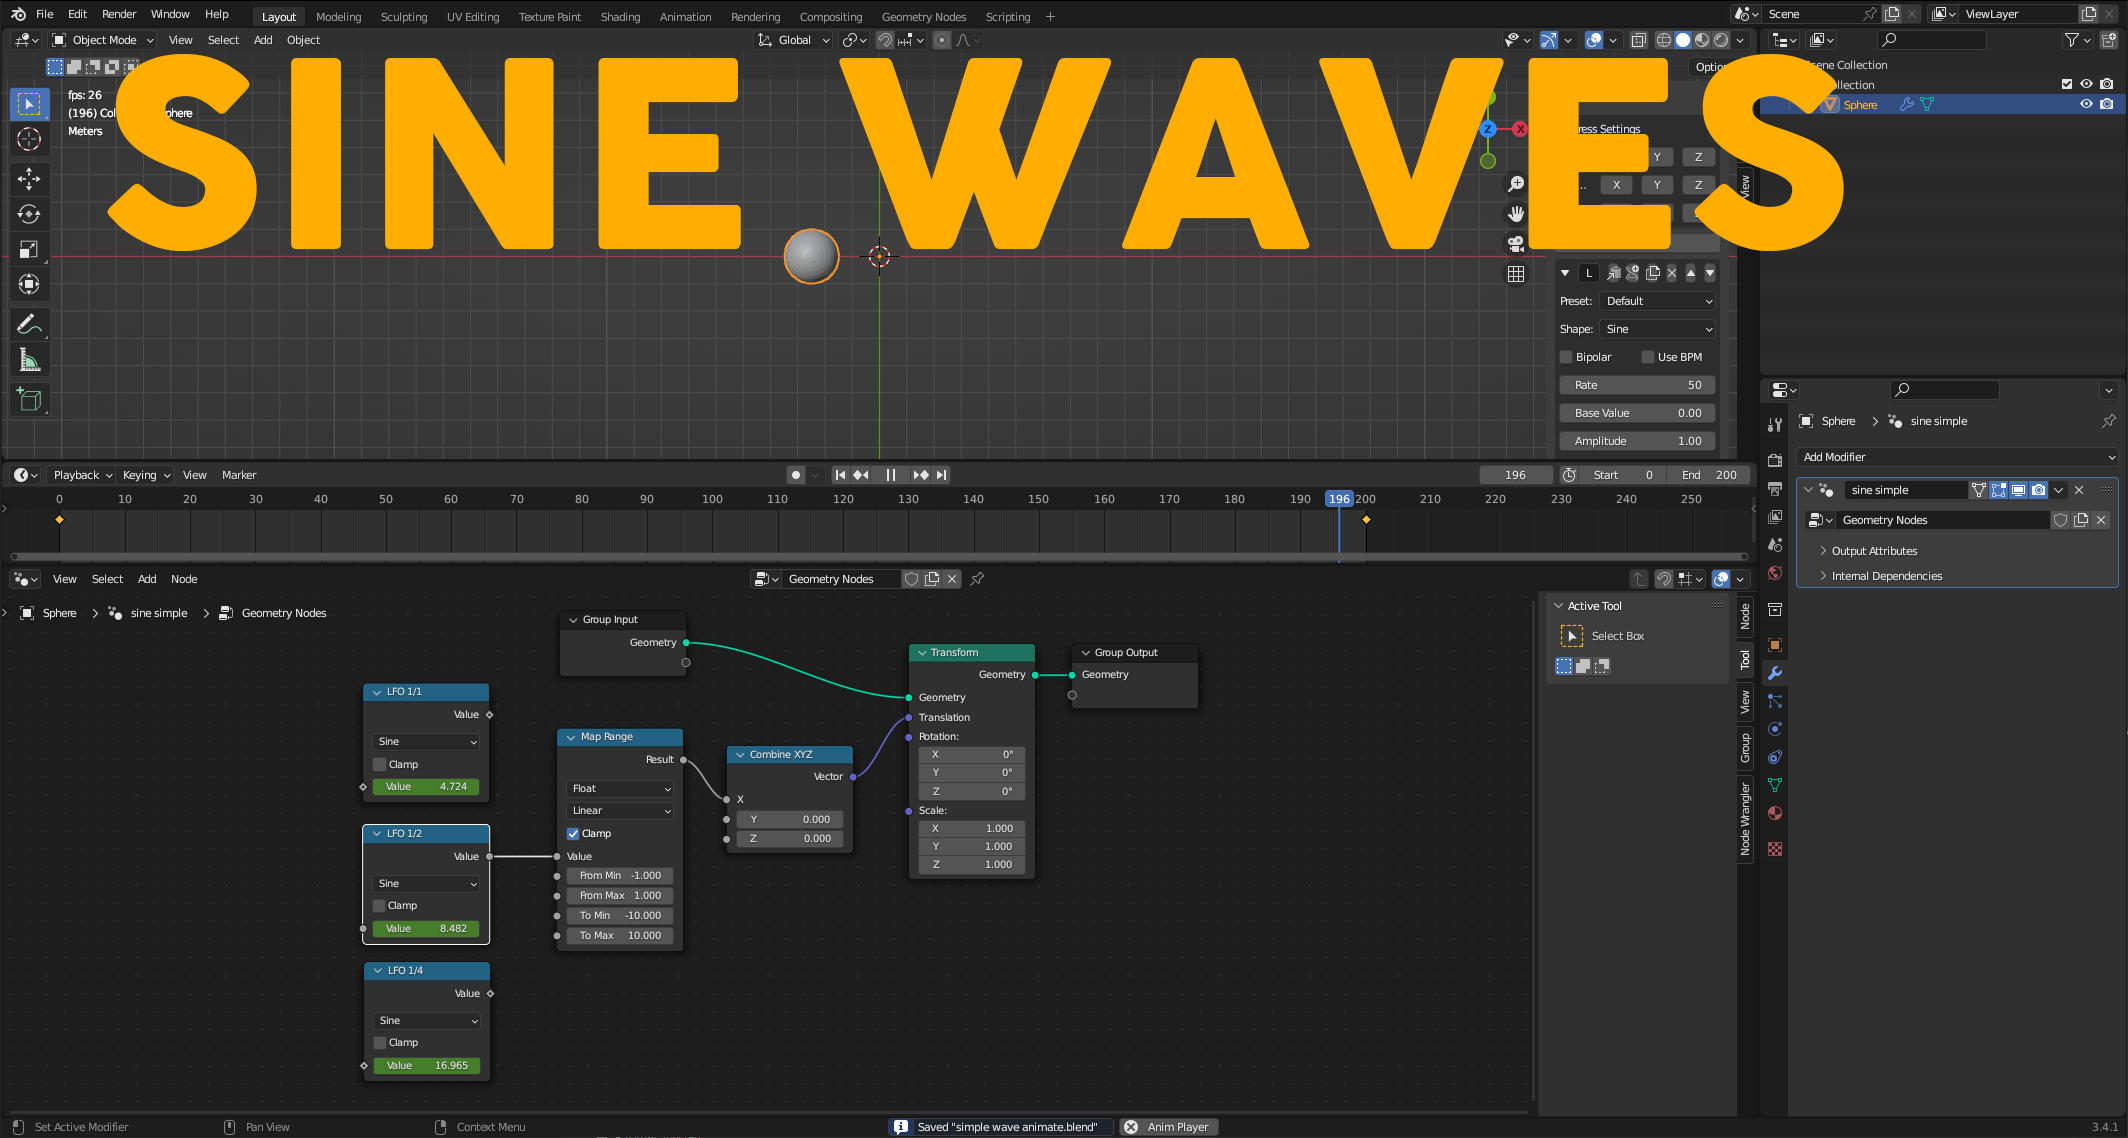The width and height of the screenshot is (2128, 1138).
Task: Toggle sine simple modifier render visibility
Action: [2038, 490]
